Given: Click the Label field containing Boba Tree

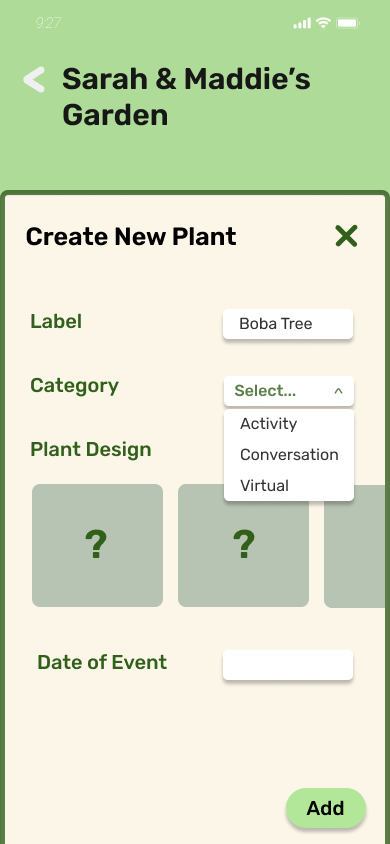Looking at the screenshot, I should pos(288,324).
